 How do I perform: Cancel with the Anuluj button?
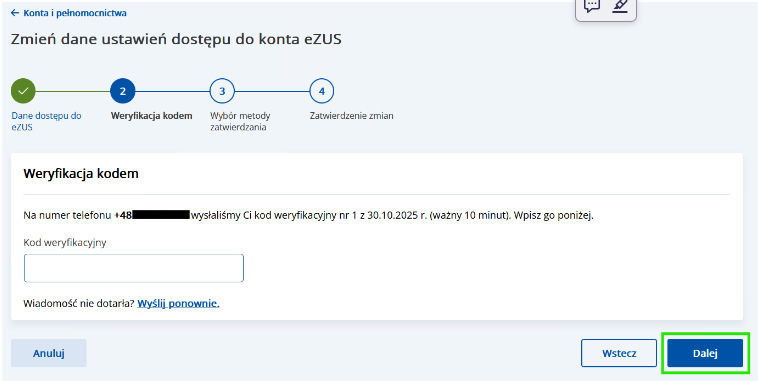coord(49,353)
